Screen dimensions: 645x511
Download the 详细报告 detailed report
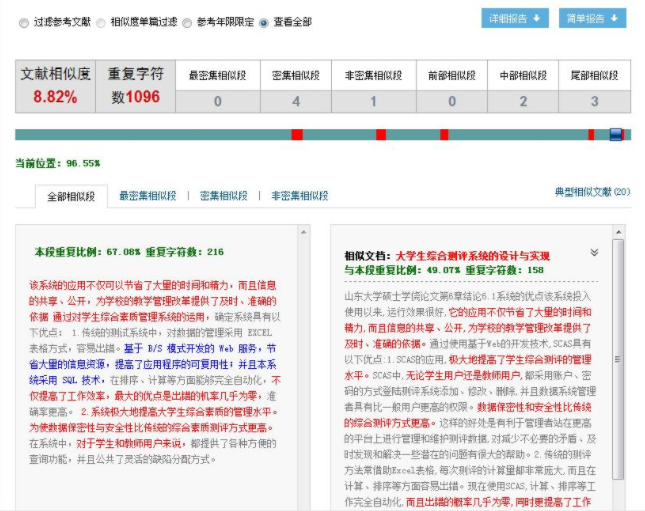click(x=516, y=18)
